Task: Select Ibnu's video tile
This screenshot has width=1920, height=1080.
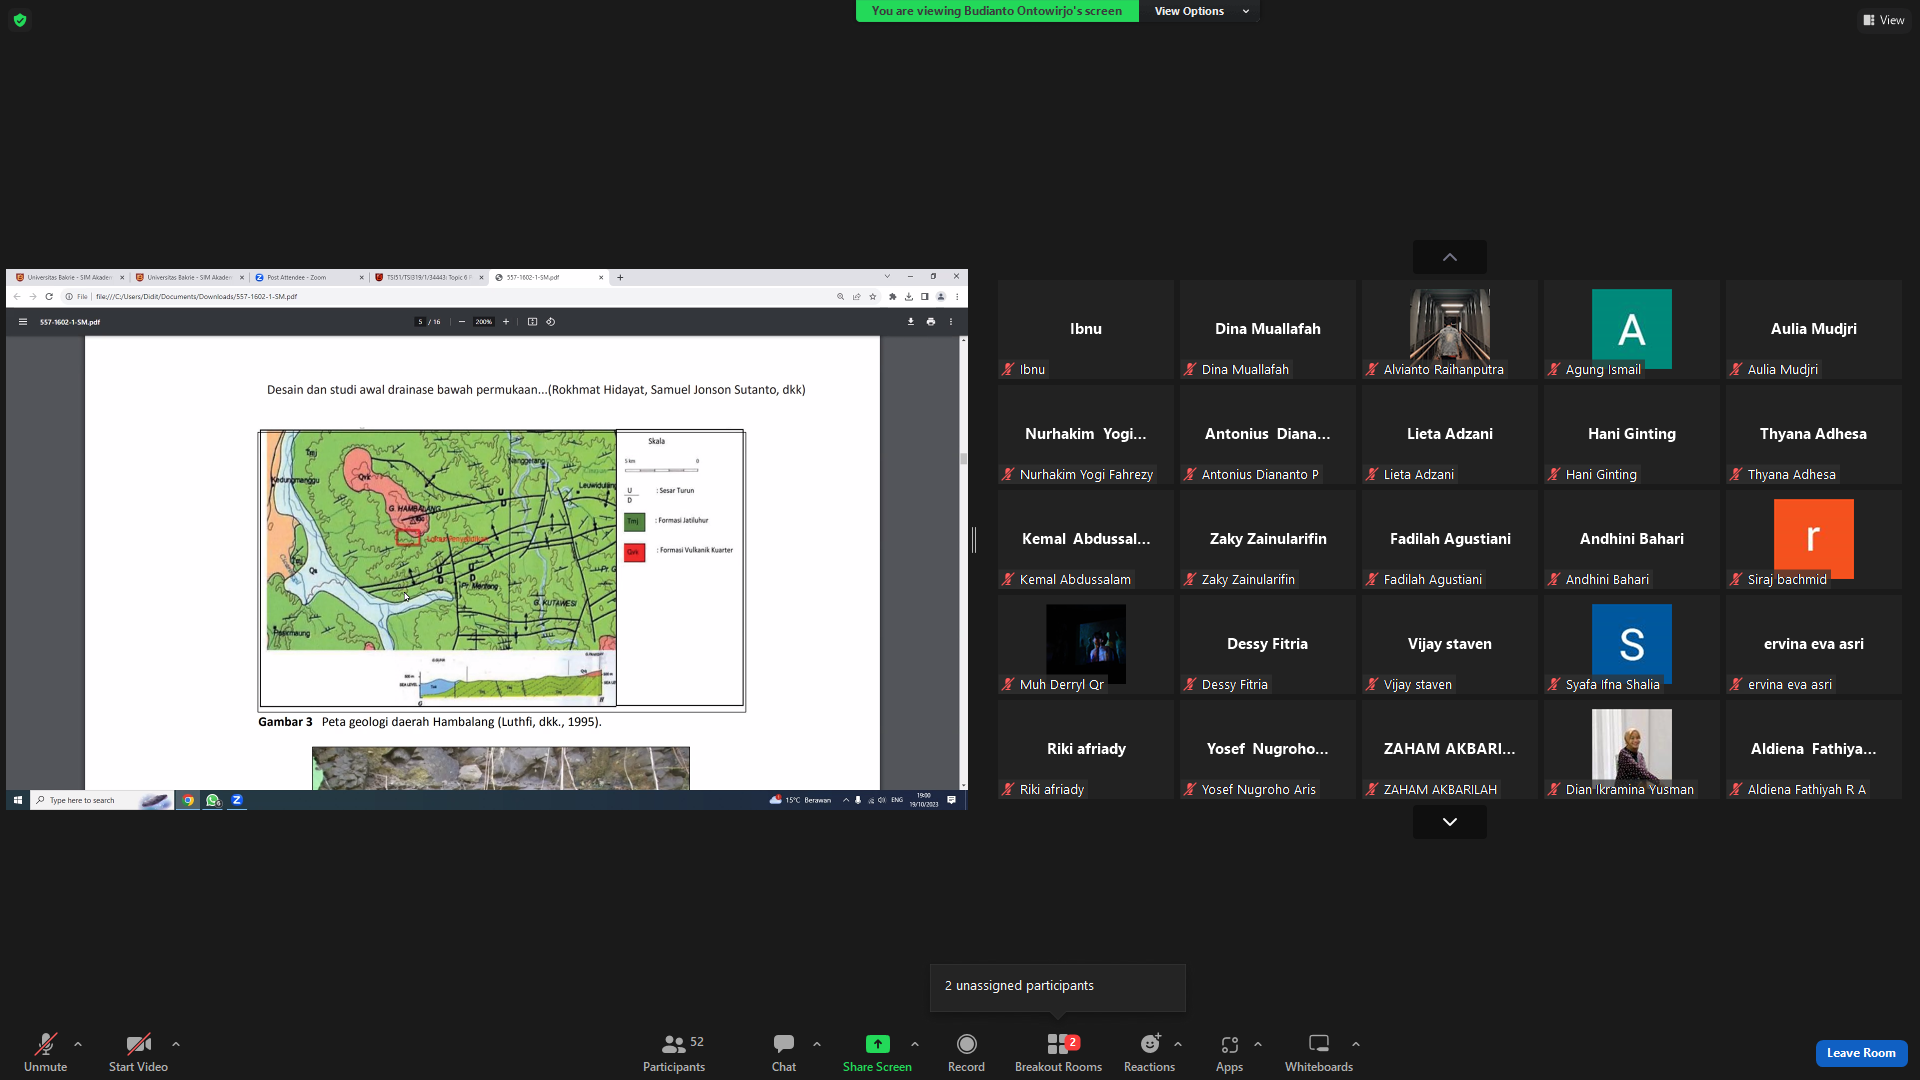Action: coord(1086,329)
